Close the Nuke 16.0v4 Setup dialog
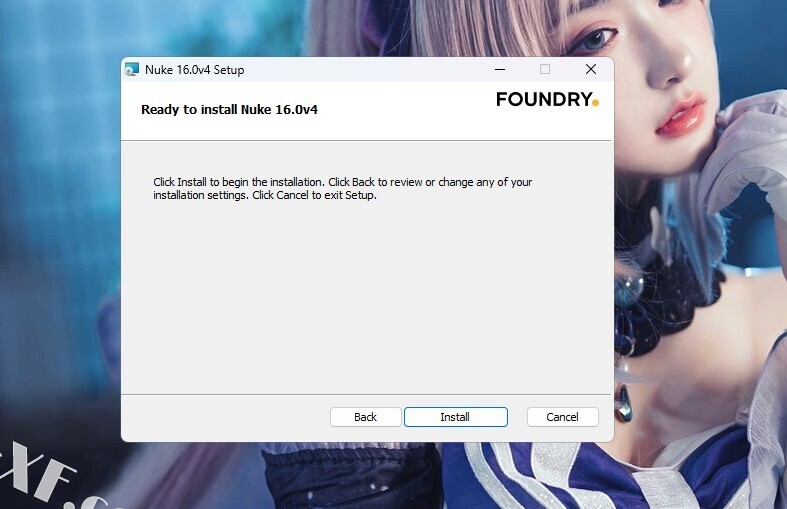 point(591,69)
